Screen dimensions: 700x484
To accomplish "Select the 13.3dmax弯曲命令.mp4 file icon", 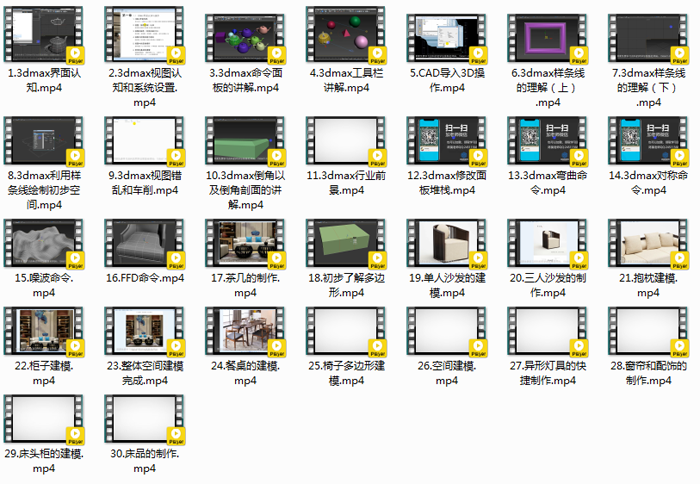I will click(x=546, y=140).
